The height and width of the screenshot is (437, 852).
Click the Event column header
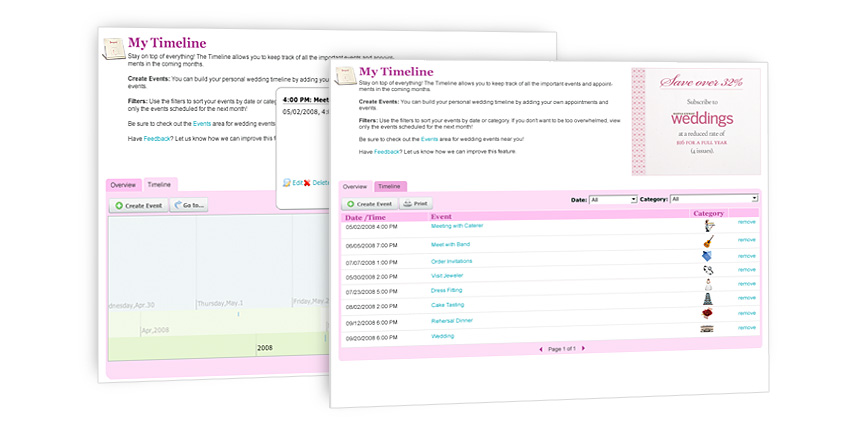click(x=441, y=216)
